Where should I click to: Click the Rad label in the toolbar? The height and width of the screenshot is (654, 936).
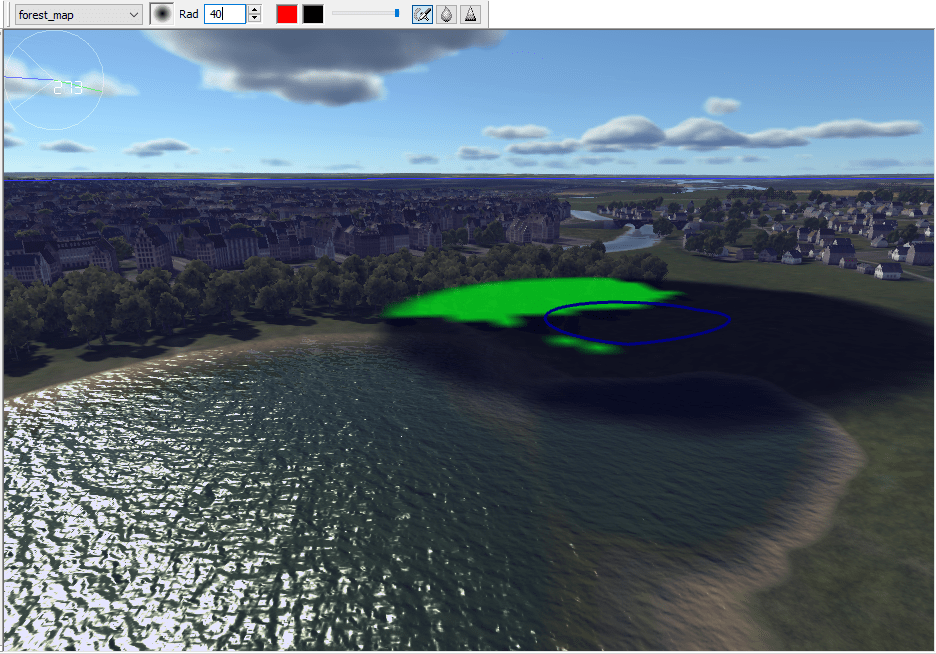click(x=189, y=14)
